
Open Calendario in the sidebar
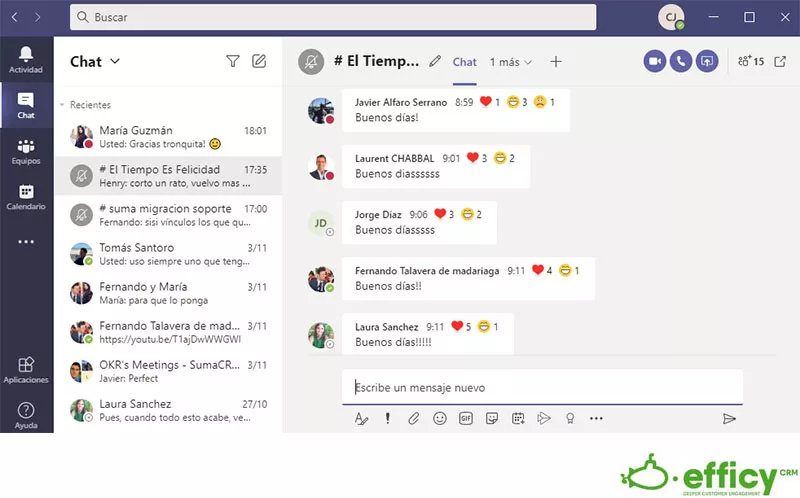26,197
